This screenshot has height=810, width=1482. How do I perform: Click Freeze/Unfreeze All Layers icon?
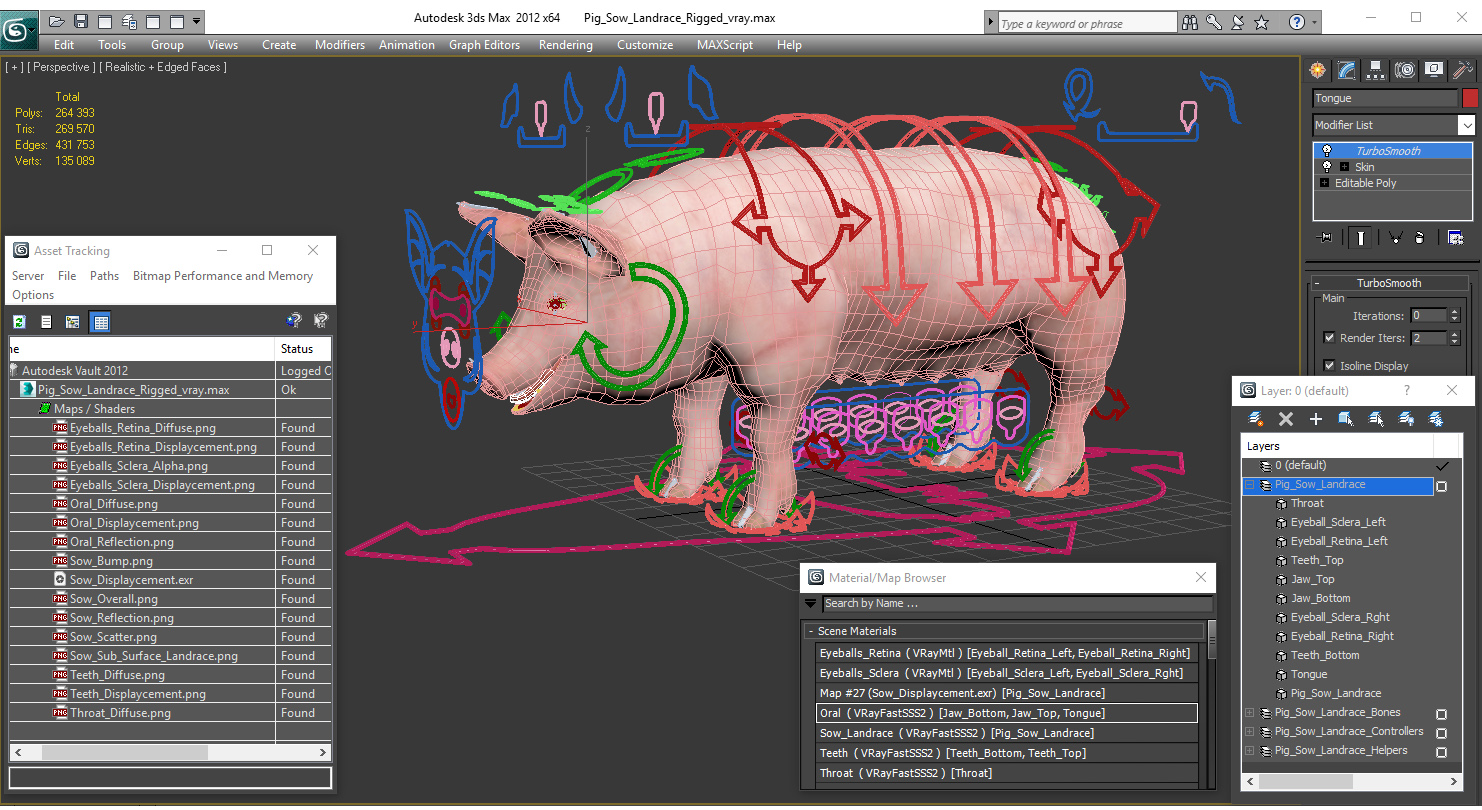click(1436, 419)
